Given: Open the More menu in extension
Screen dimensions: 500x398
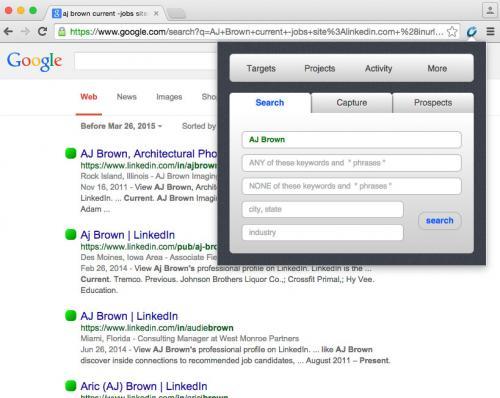Looking at the screenshot, I should 437,68.
